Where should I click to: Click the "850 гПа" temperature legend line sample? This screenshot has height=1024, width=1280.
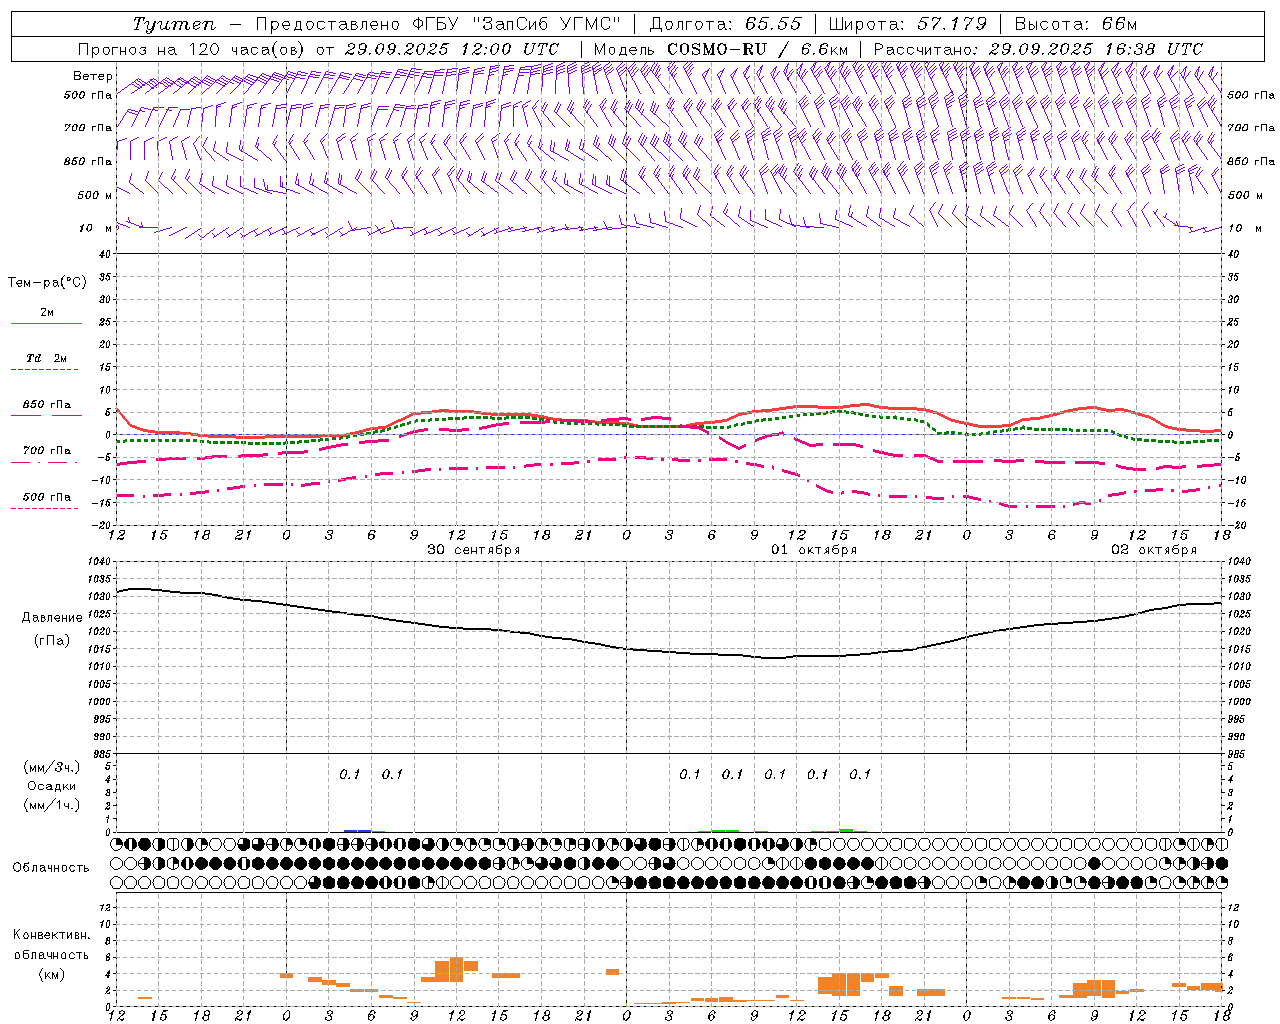pos(46,415)
